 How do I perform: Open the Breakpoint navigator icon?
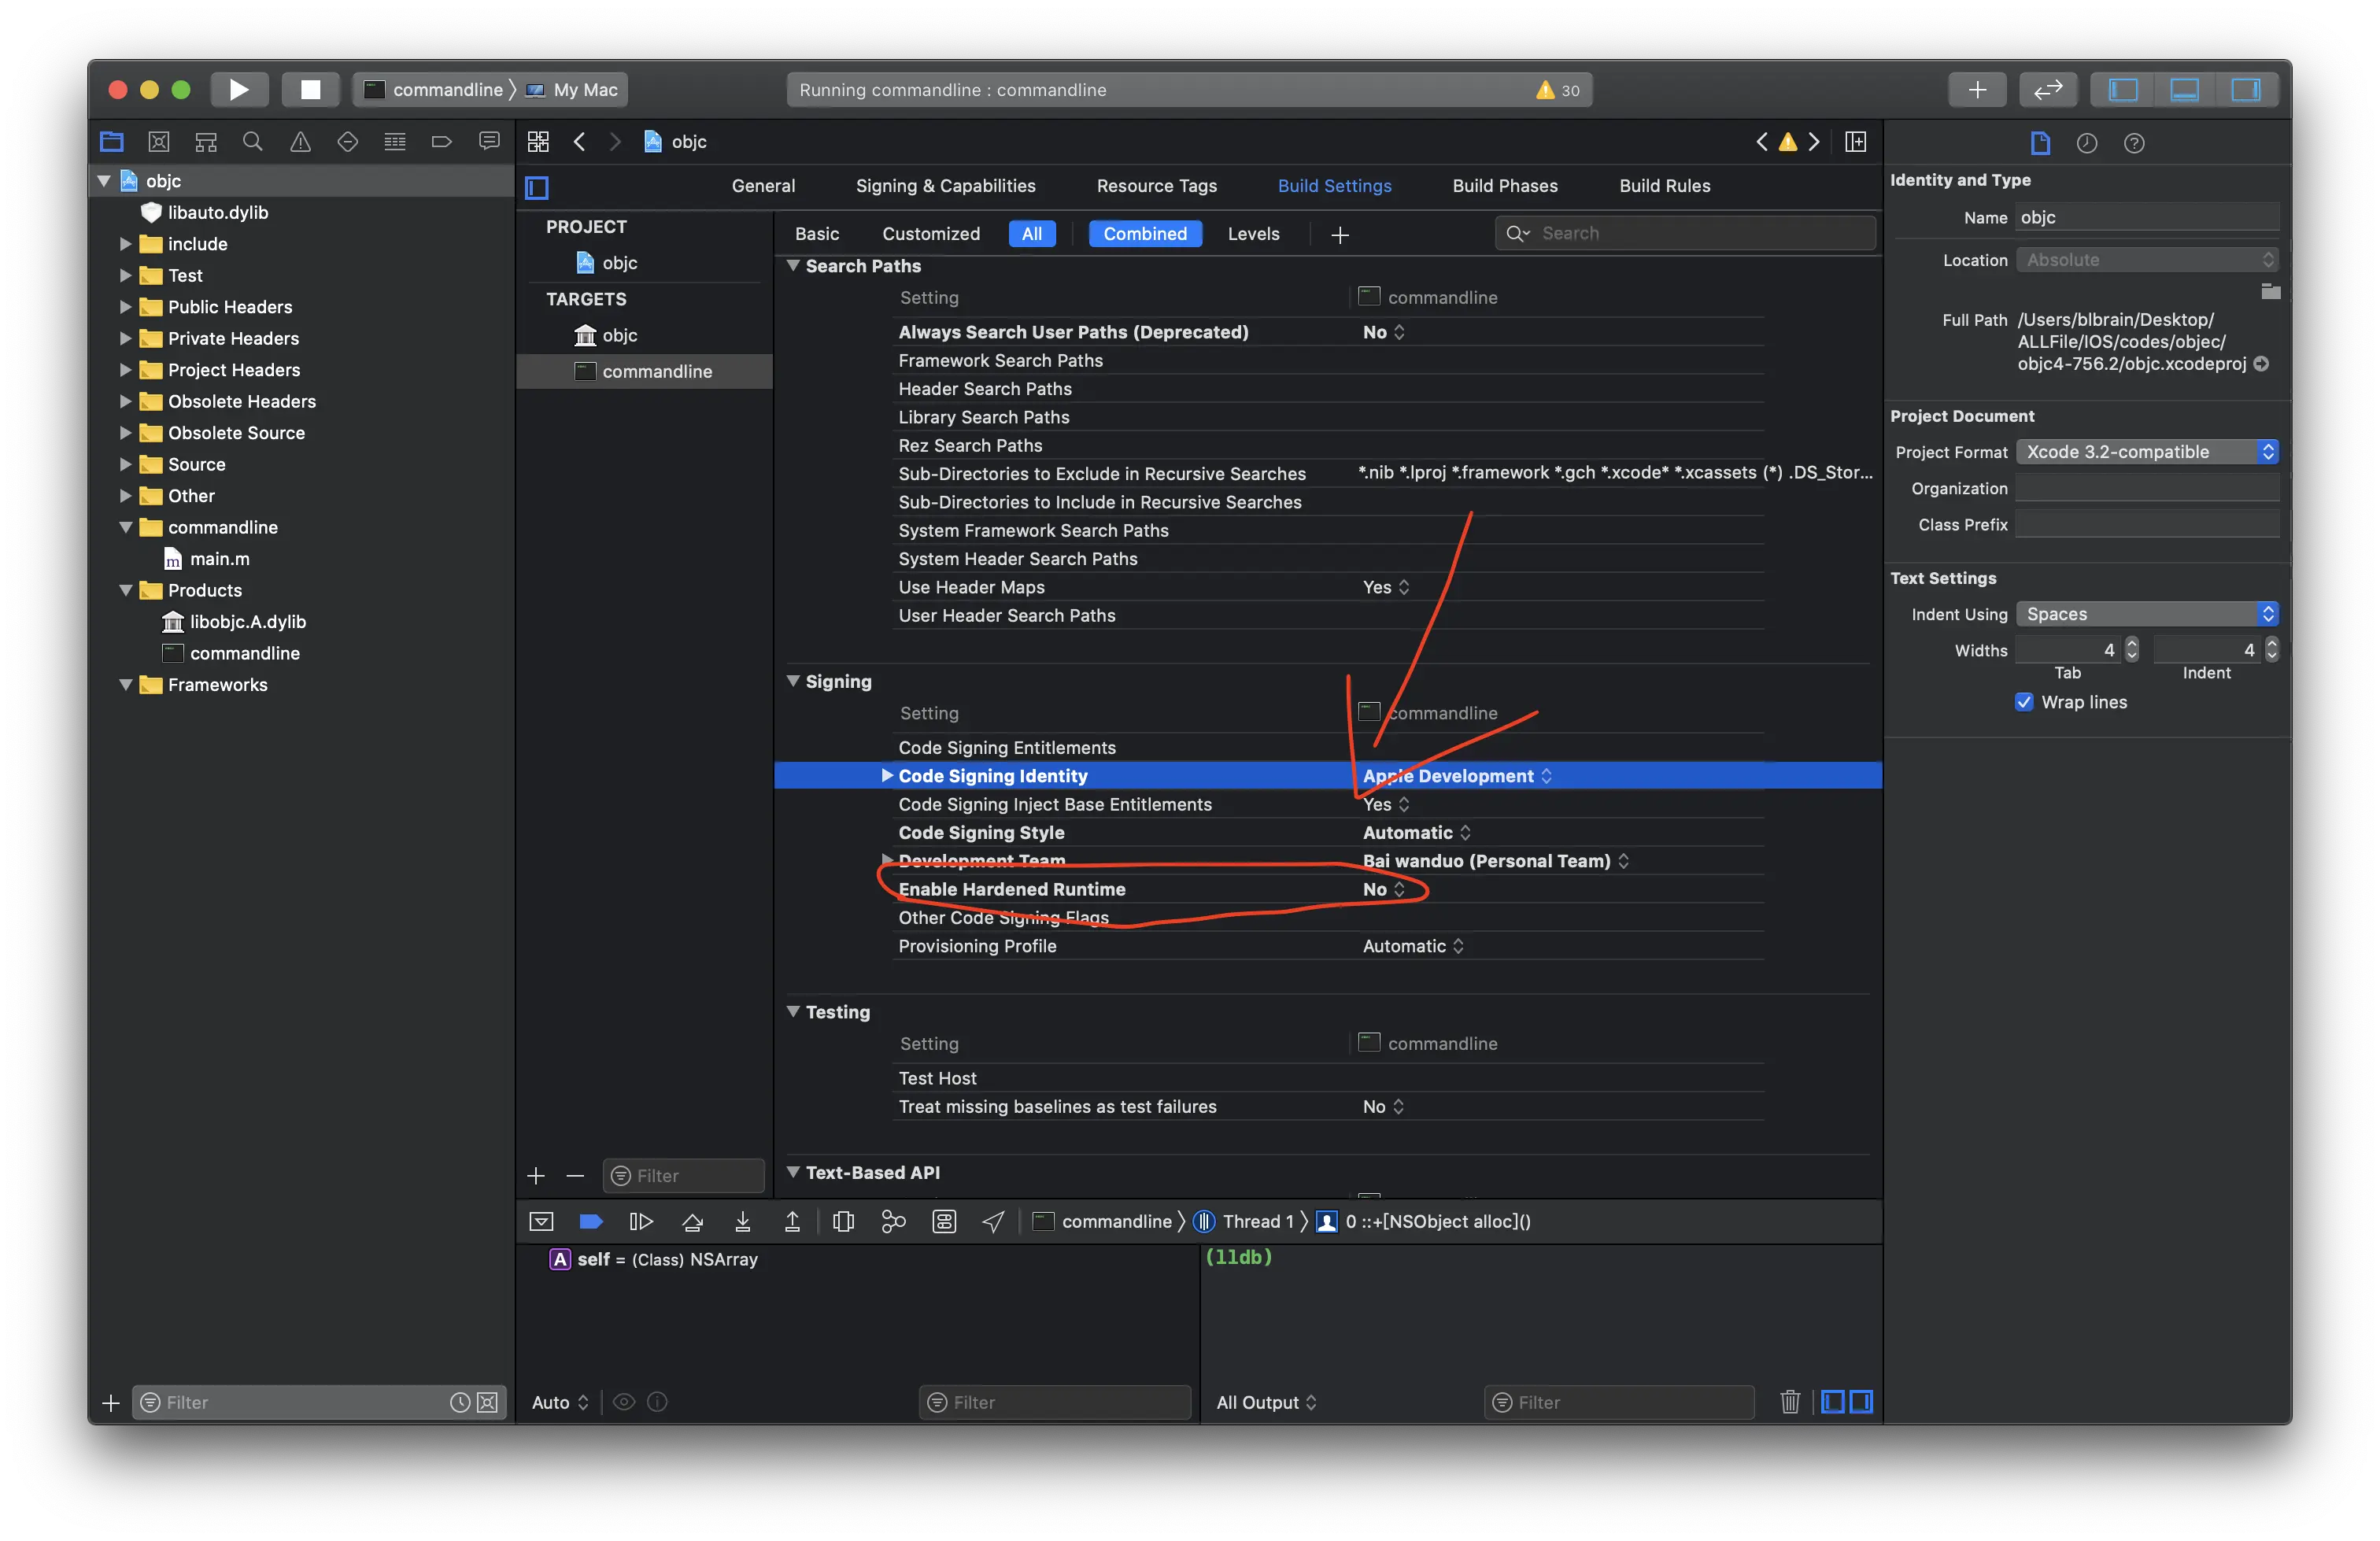441,142
